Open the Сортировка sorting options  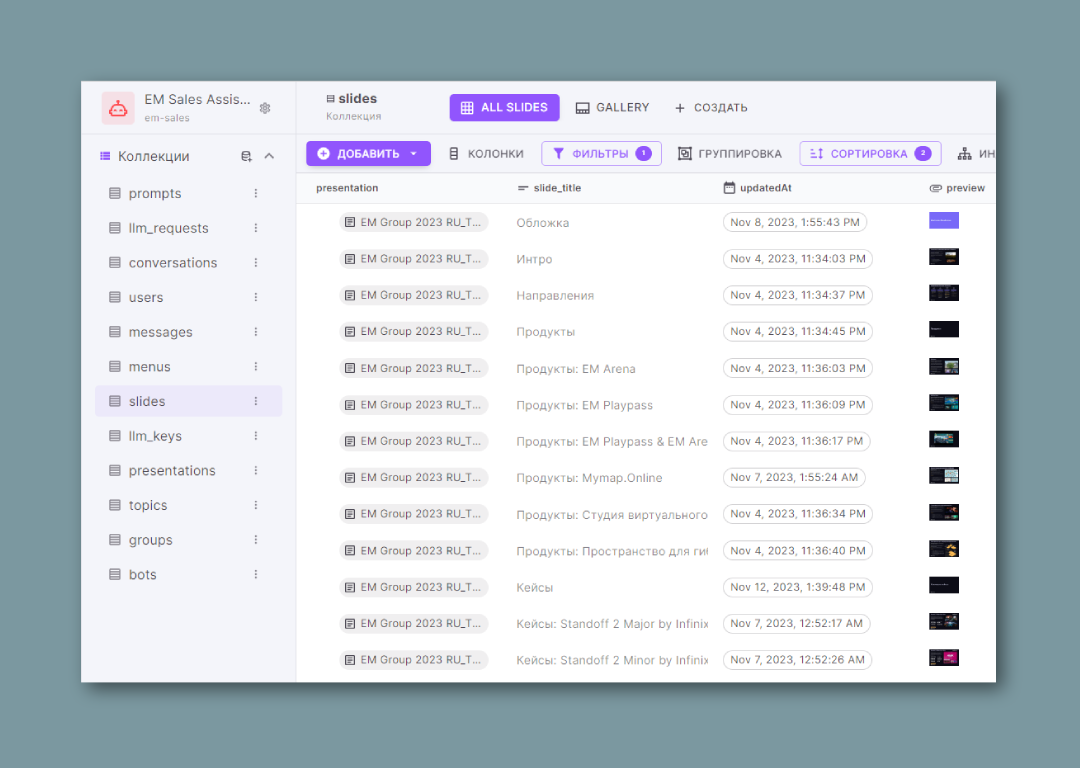coord(869,154)
